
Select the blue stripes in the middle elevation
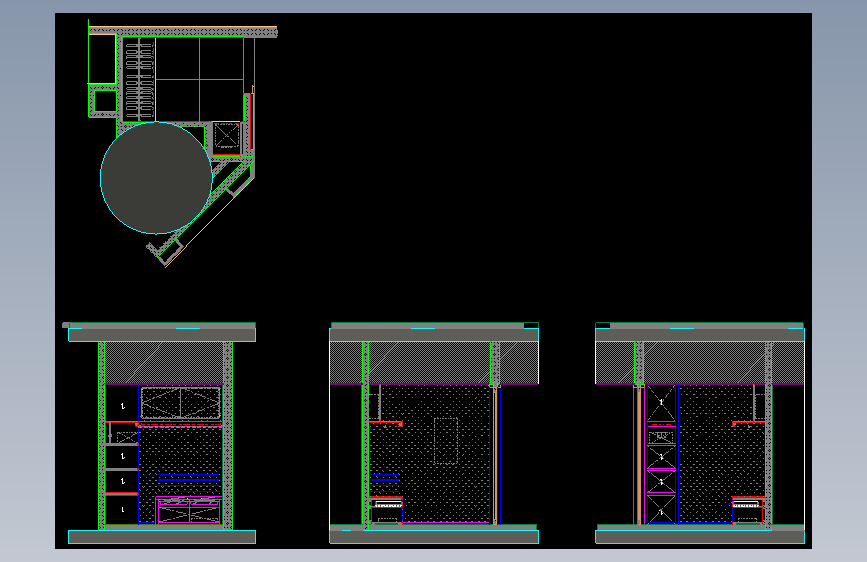384,483
